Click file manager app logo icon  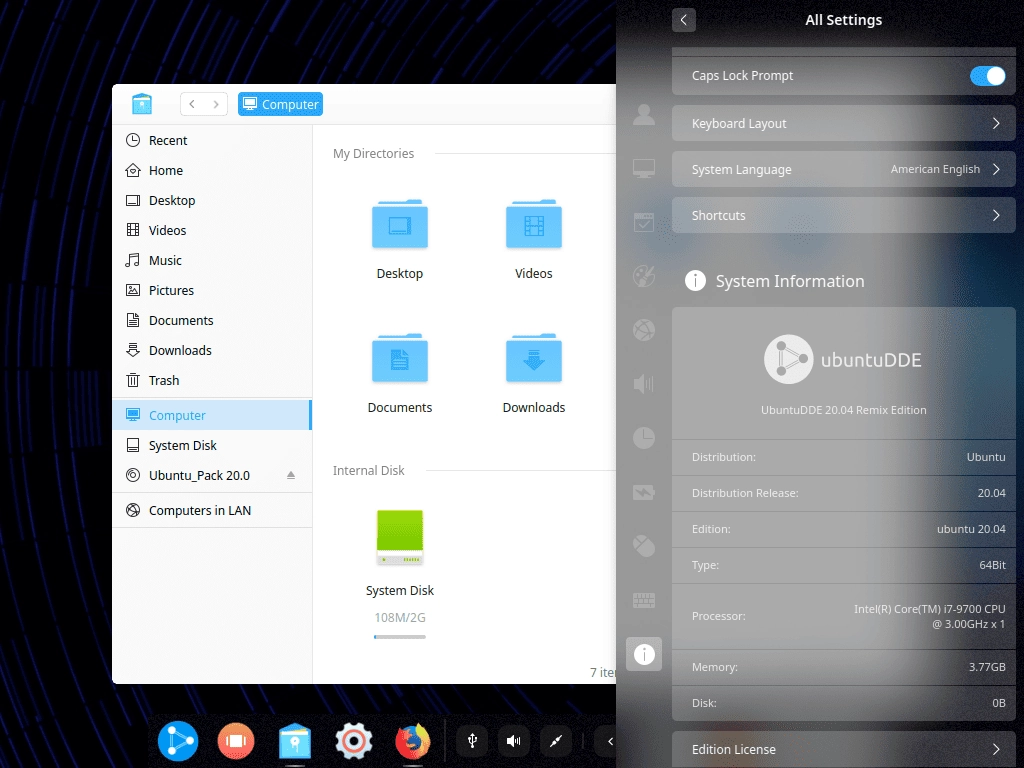pyautogui.click(x=142, y=104)
